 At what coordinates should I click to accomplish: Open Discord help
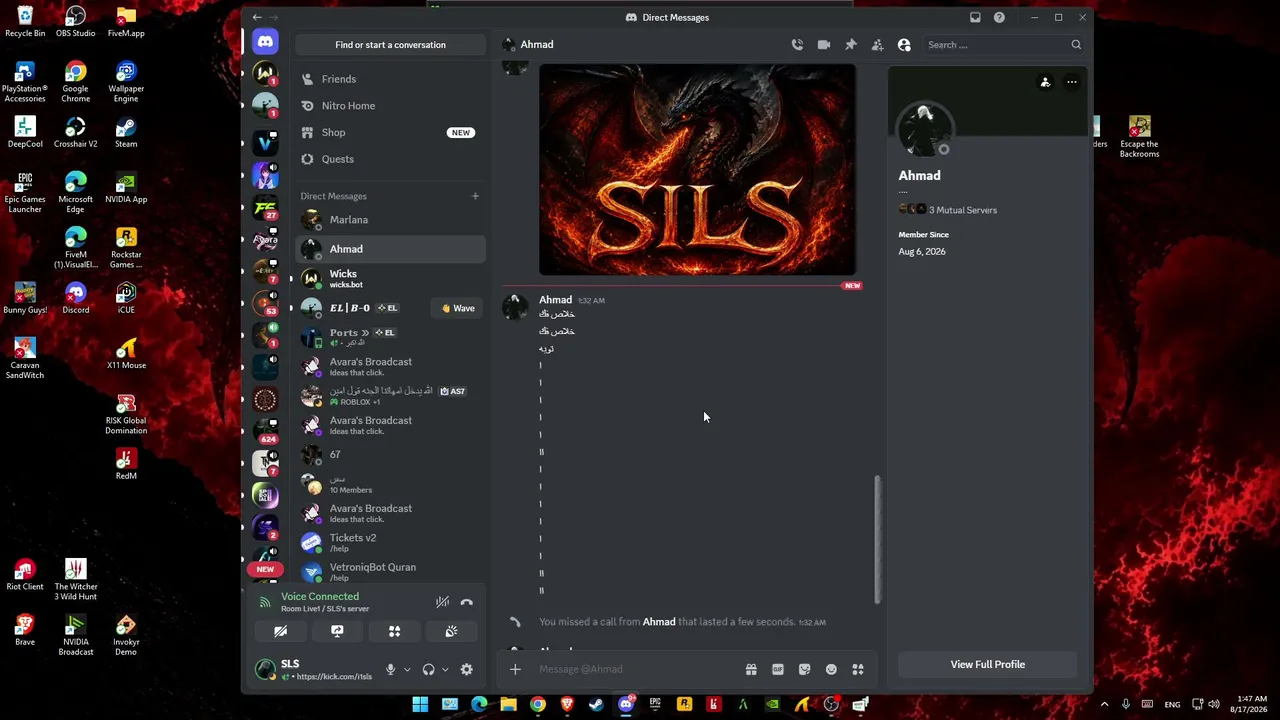pyautogui.click(x=999, y=17)
